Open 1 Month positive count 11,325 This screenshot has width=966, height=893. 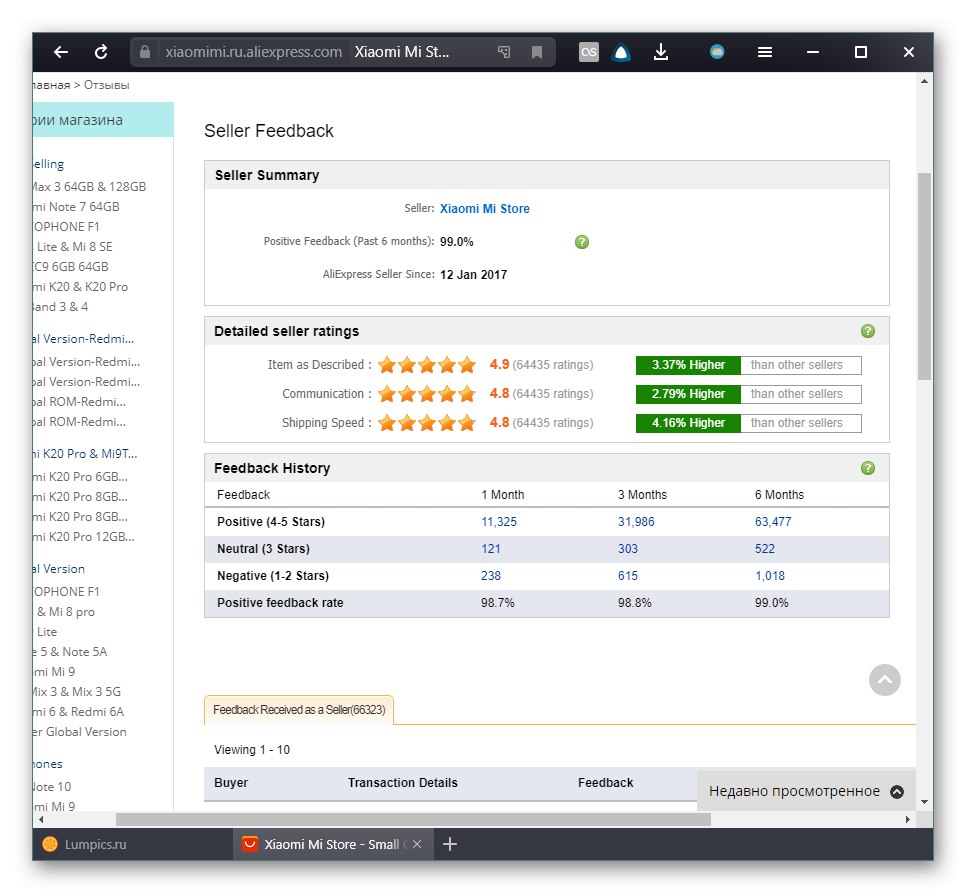click(x=498, y=522)
